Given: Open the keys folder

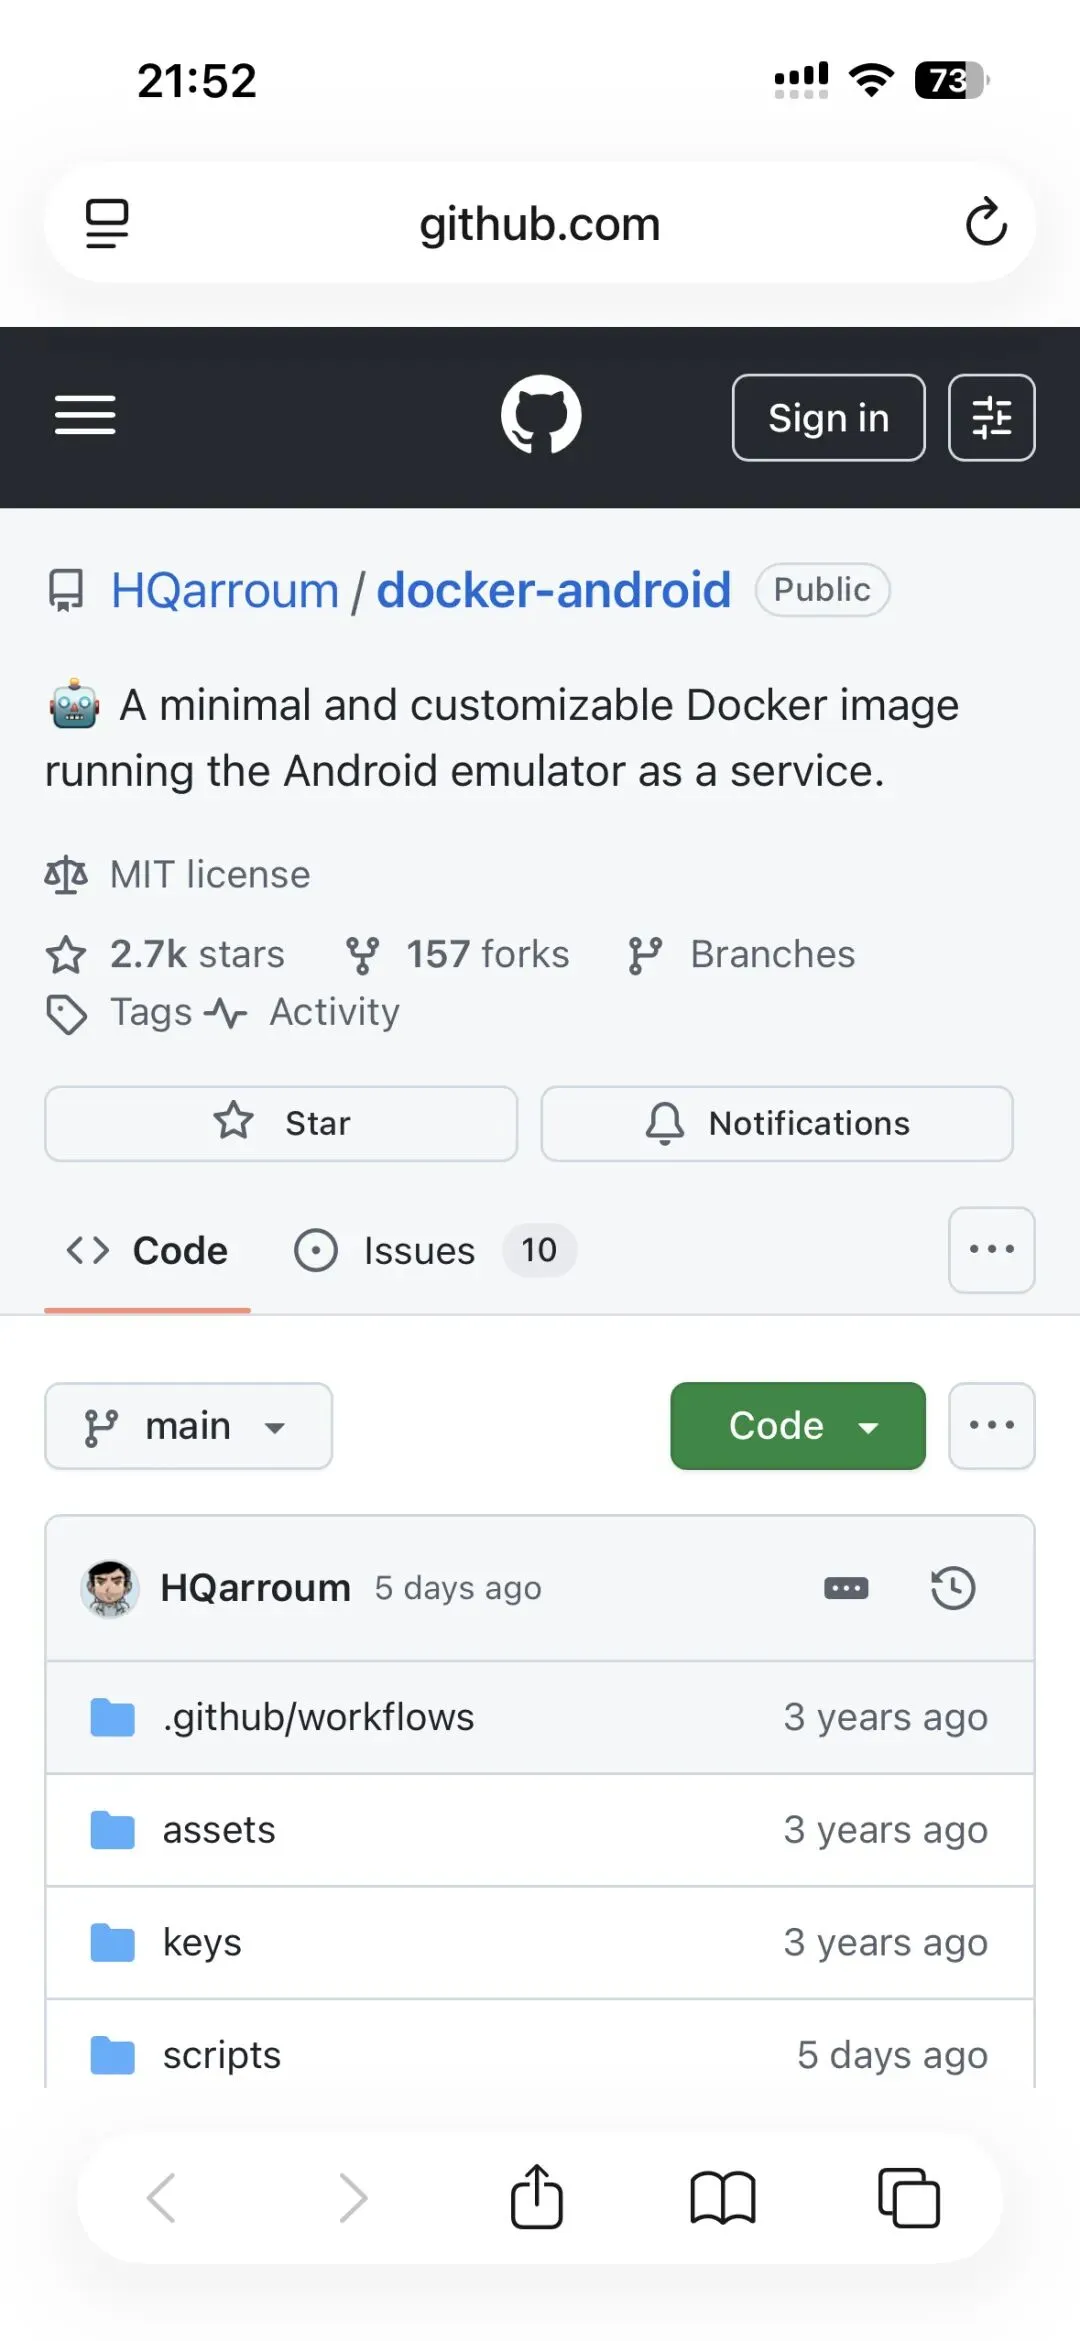Looking at the screenshot, I should 202,1943.
